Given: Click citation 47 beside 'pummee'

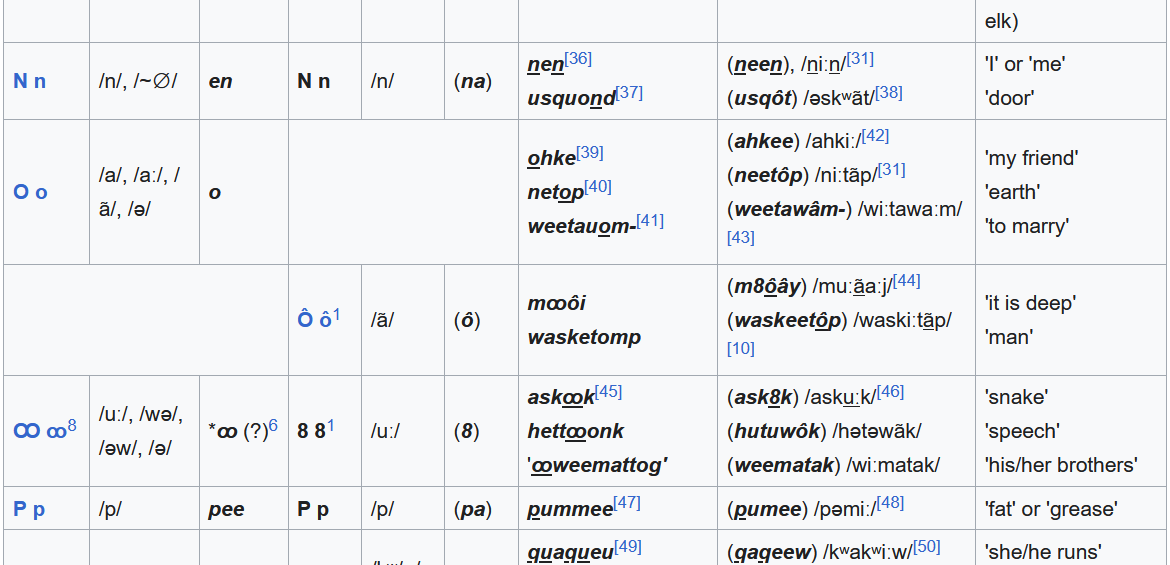Looking at the screenshot, I should point(627,503).
